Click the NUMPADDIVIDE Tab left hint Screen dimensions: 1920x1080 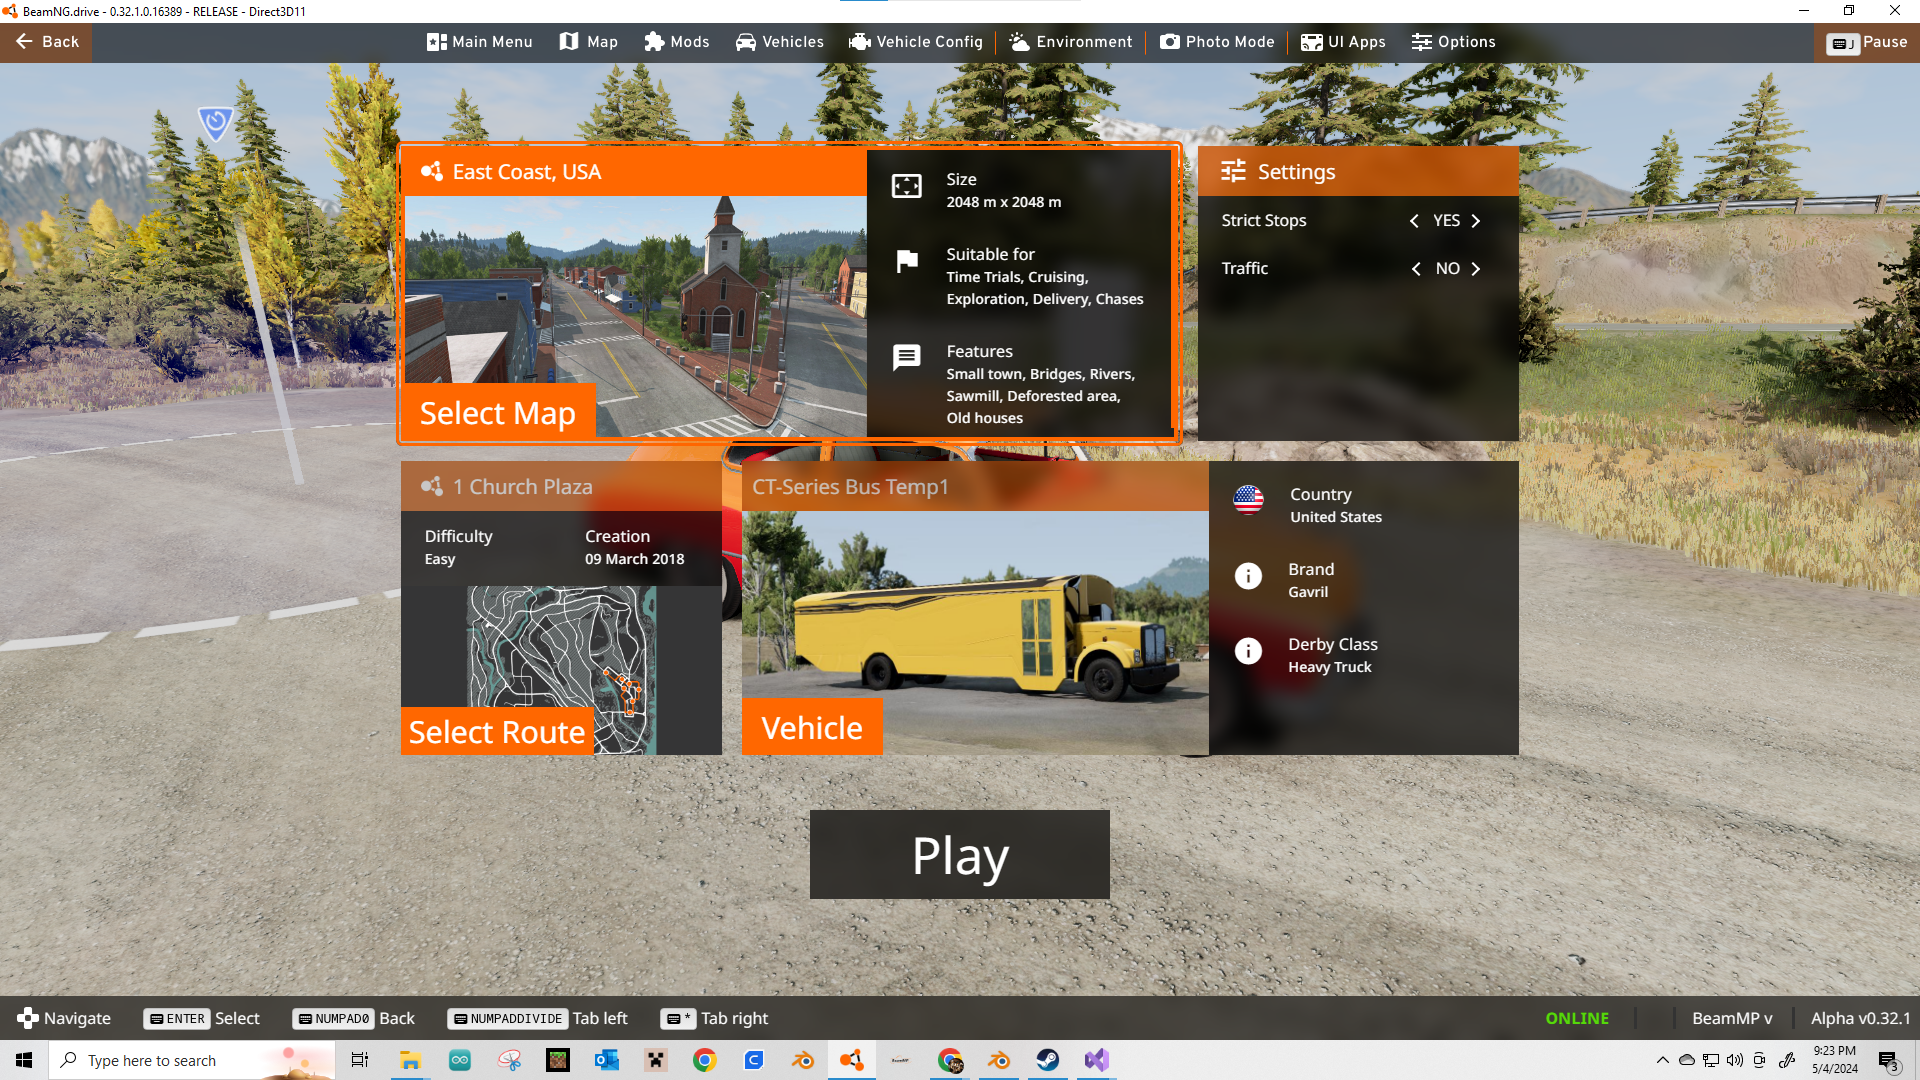coord(538,1018)
